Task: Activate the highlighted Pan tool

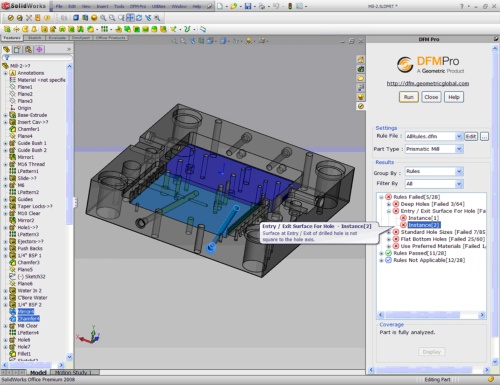Action: coord(130,18)
